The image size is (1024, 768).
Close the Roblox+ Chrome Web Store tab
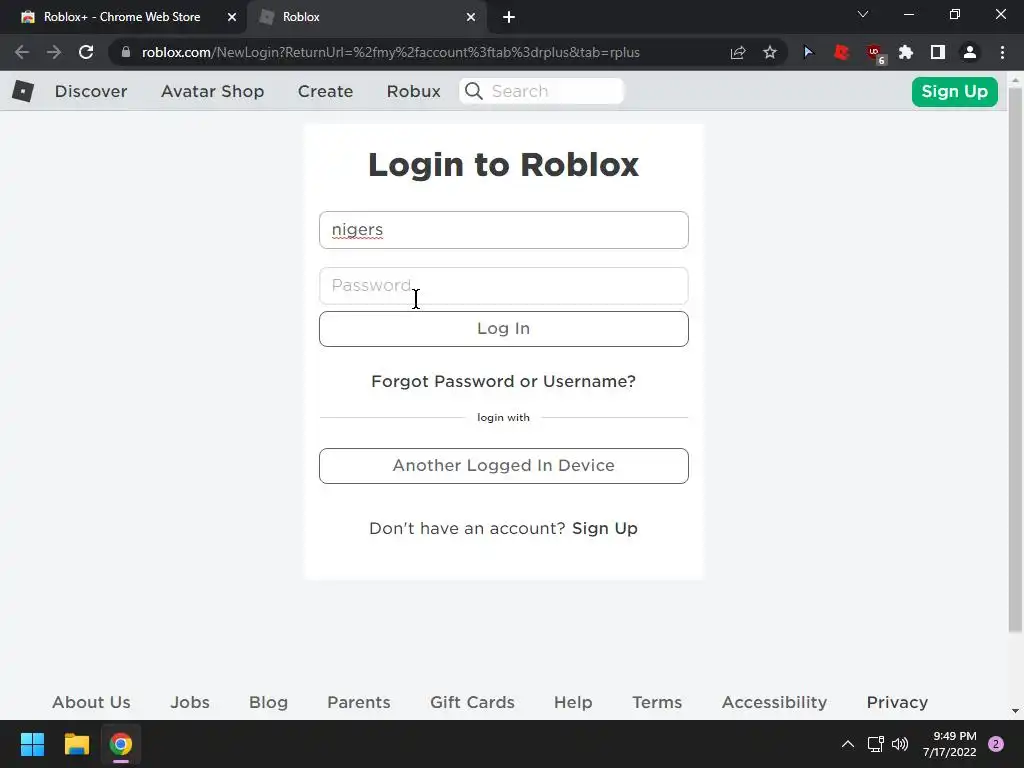click(232, 17)
